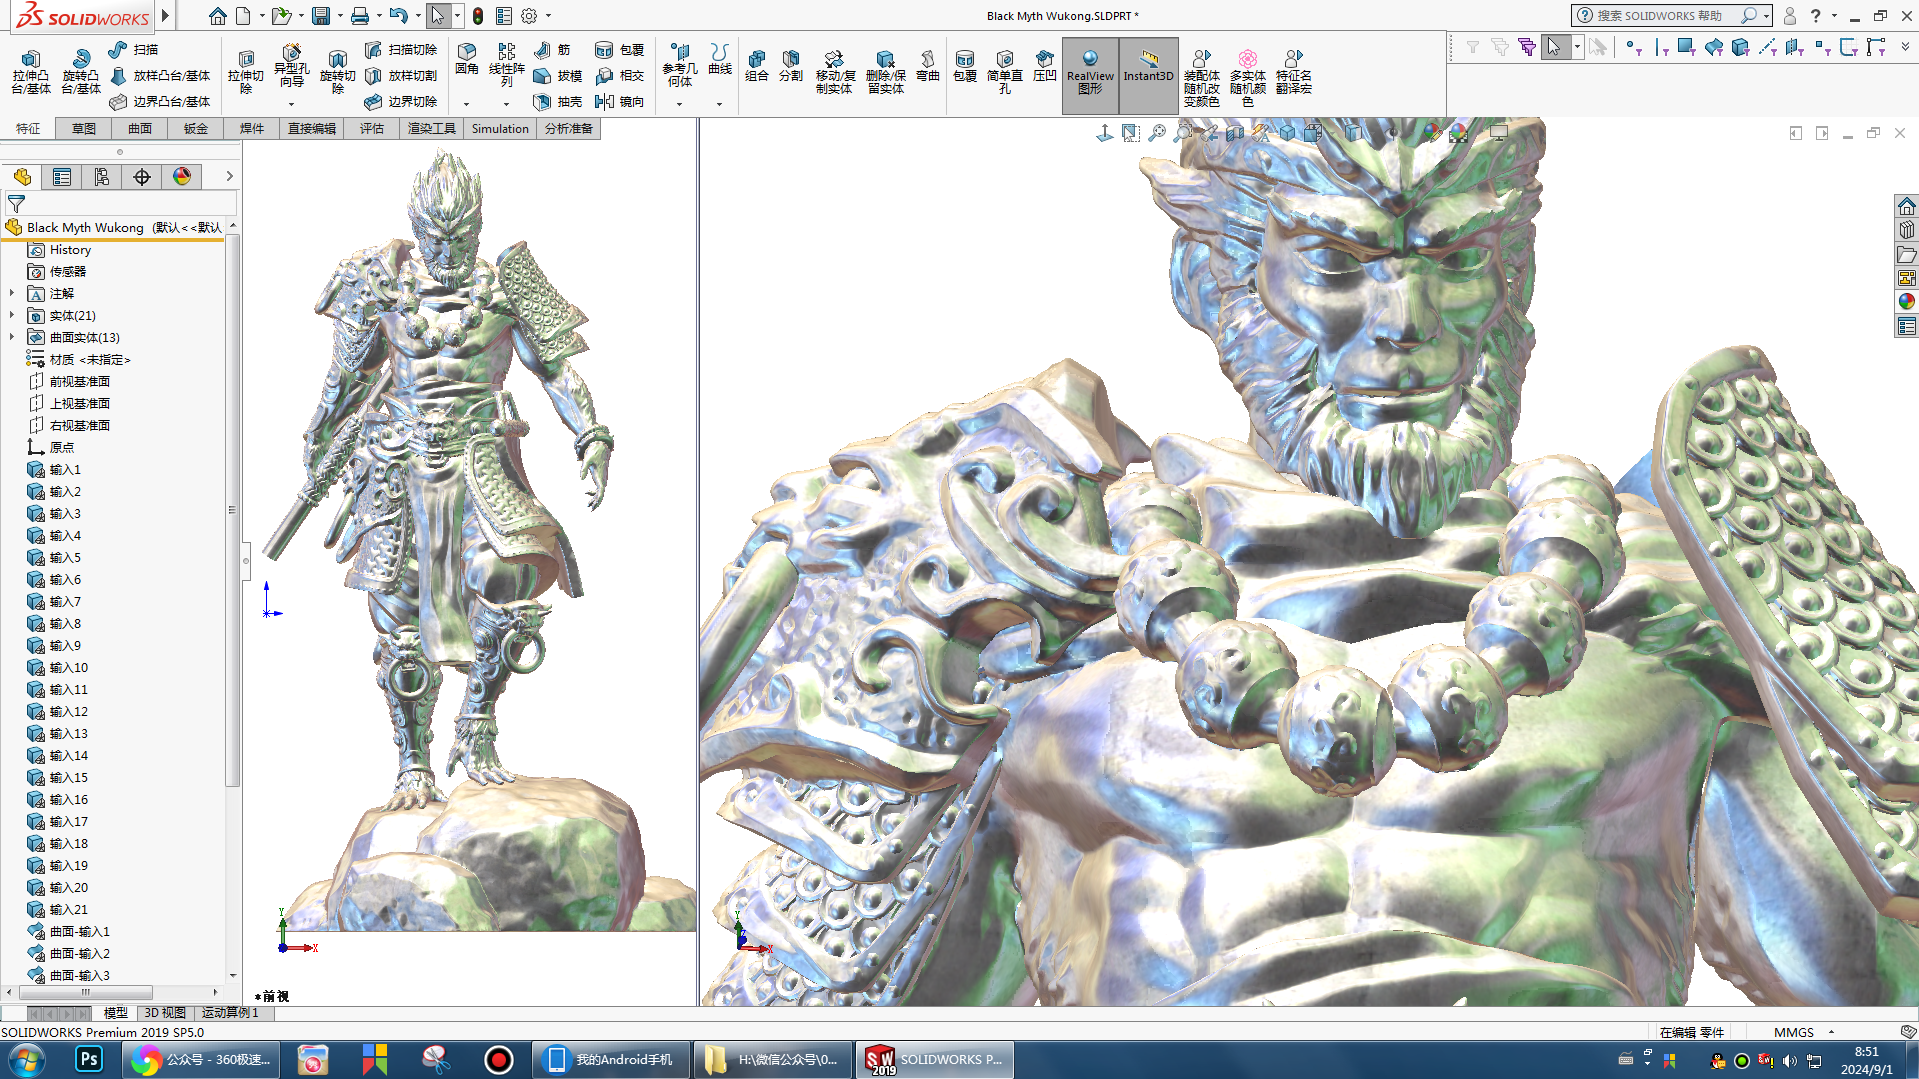Click the FeatureManager tree vertical scrollbar
Image resolution: width=1919 pixels, height=1079 pixels.
pyautogui.click(x=232, y=510)
